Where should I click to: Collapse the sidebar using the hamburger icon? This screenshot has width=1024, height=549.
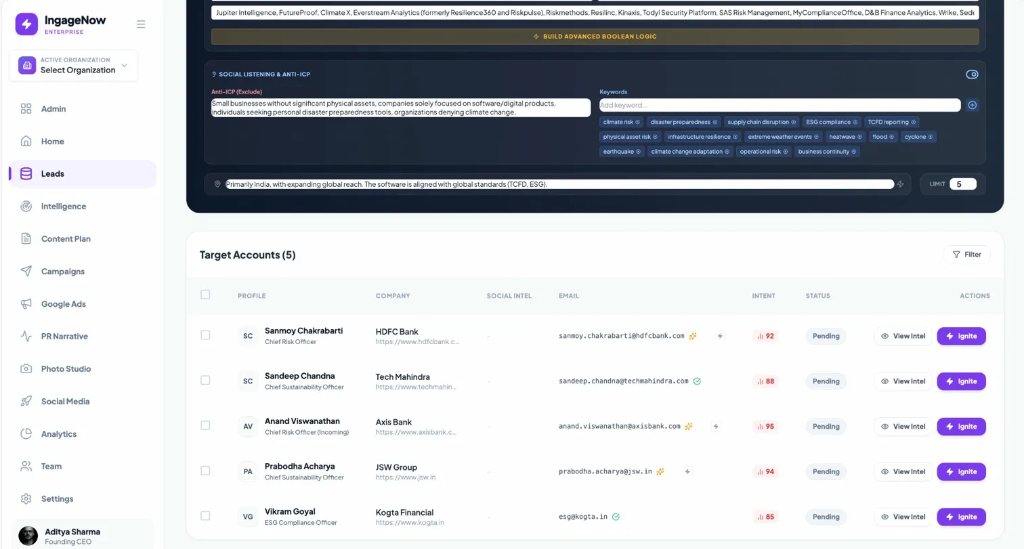point(141,24)
